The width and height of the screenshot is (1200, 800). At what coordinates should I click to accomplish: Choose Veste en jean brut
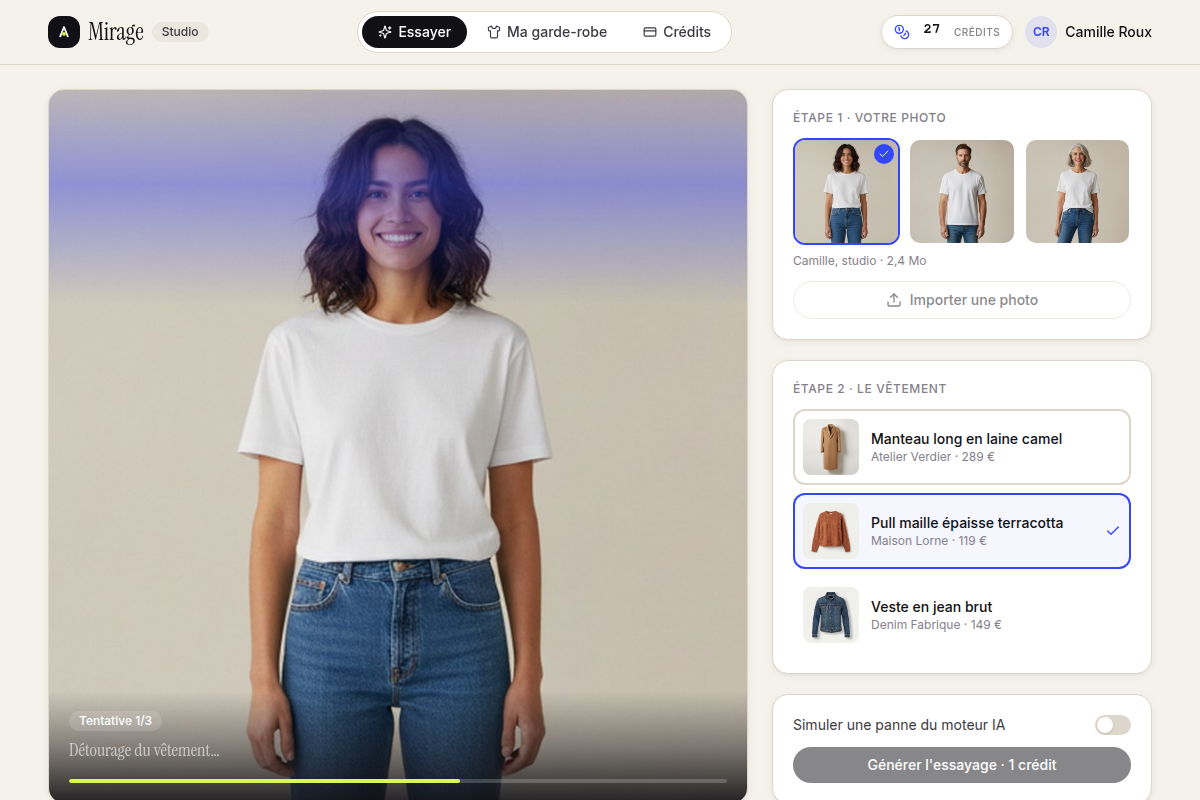click(x=962, y=615)
